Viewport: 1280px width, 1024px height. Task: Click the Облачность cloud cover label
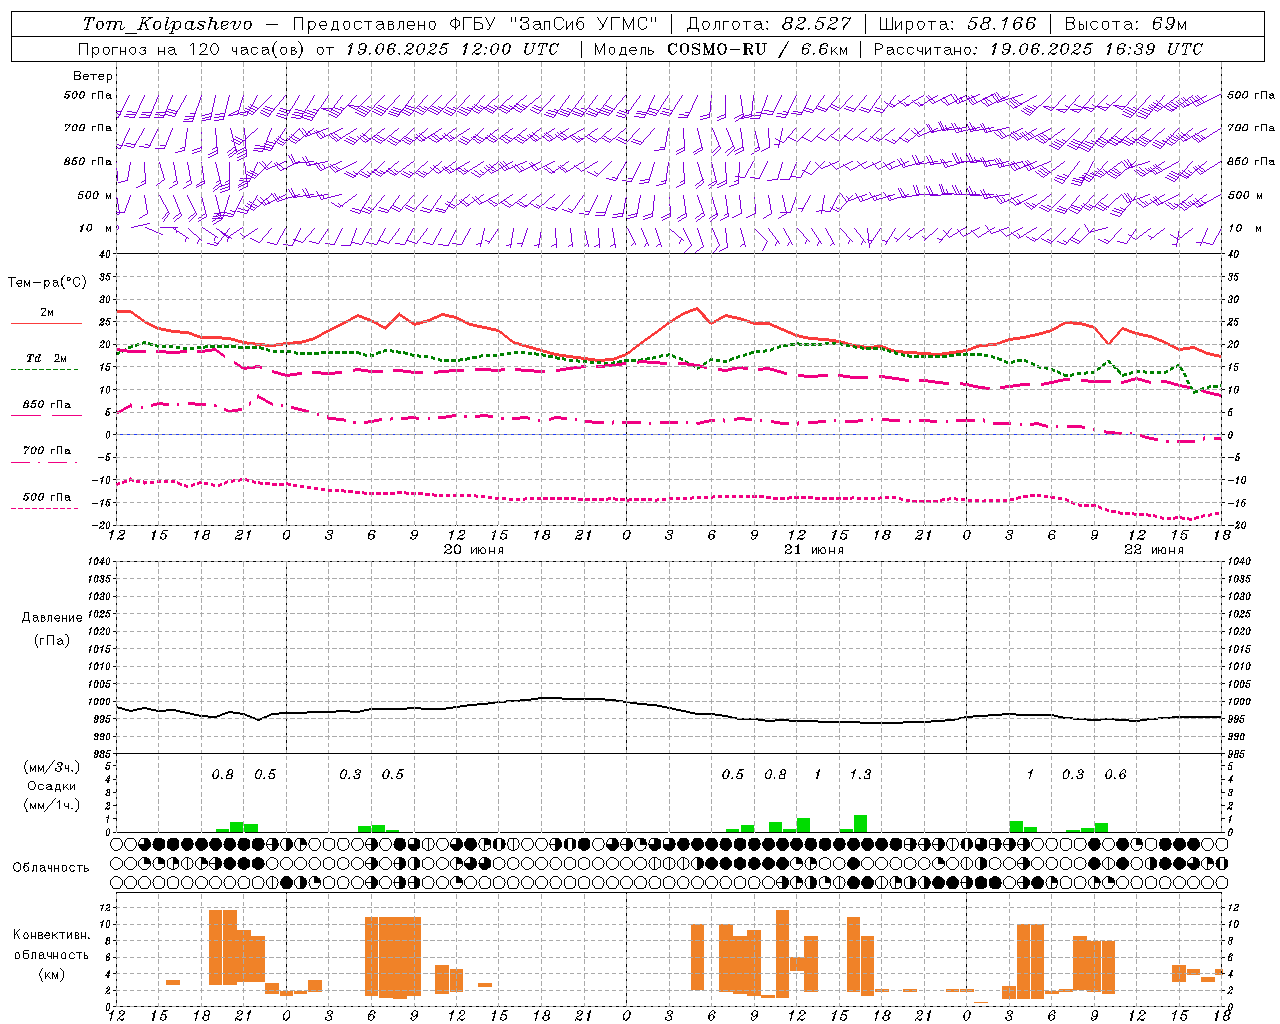point(51,868)
